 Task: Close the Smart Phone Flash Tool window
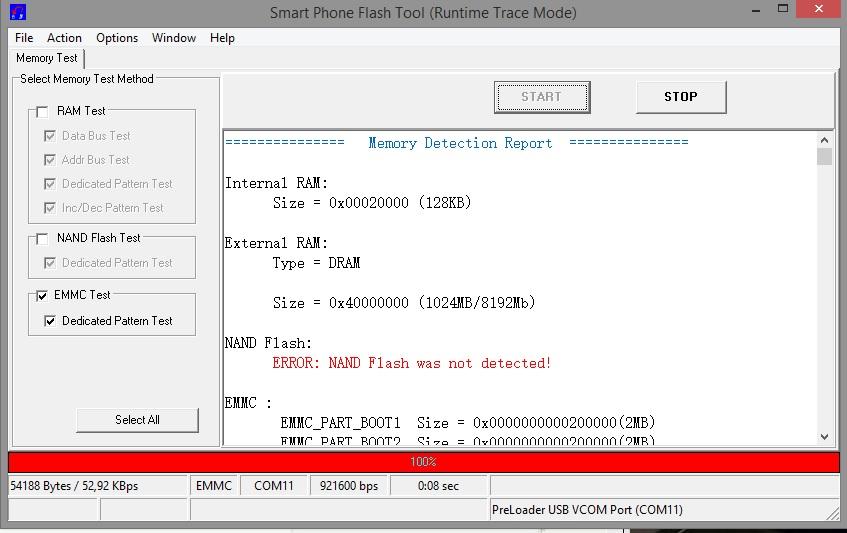819,9
